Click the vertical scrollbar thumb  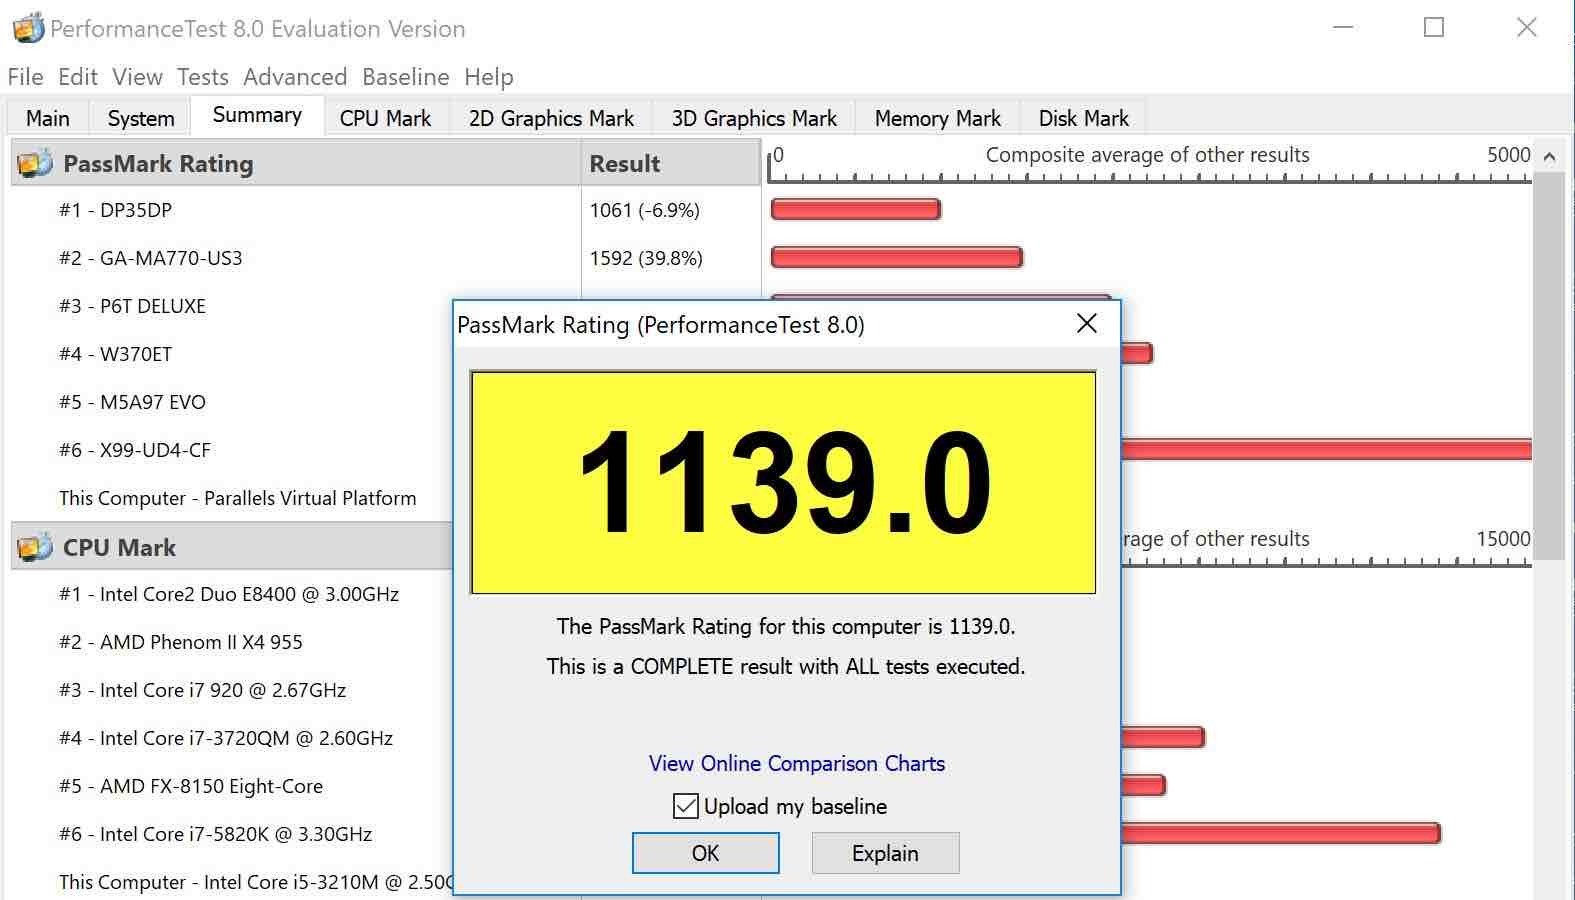point(1549,365)
